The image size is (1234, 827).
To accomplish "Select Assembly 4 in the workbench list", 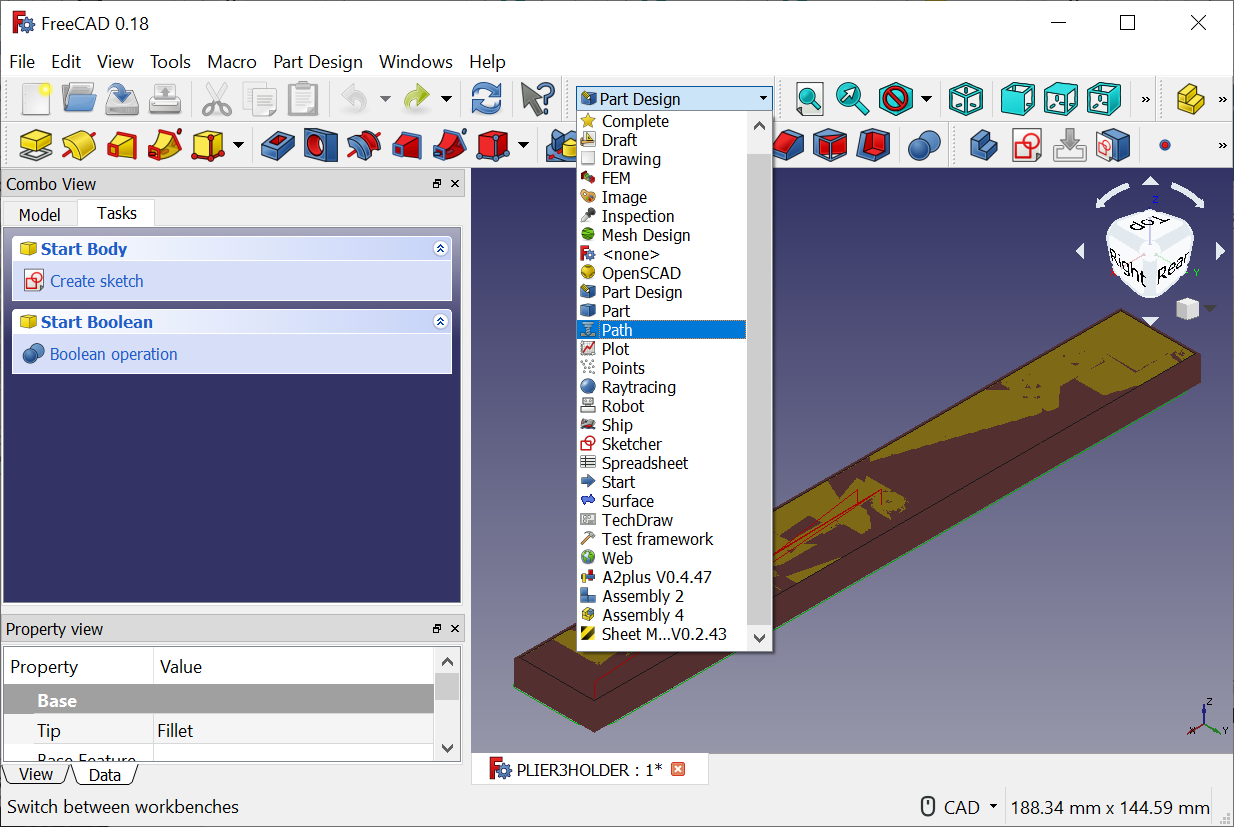I will pyautogui.click(x=661, y=615).
